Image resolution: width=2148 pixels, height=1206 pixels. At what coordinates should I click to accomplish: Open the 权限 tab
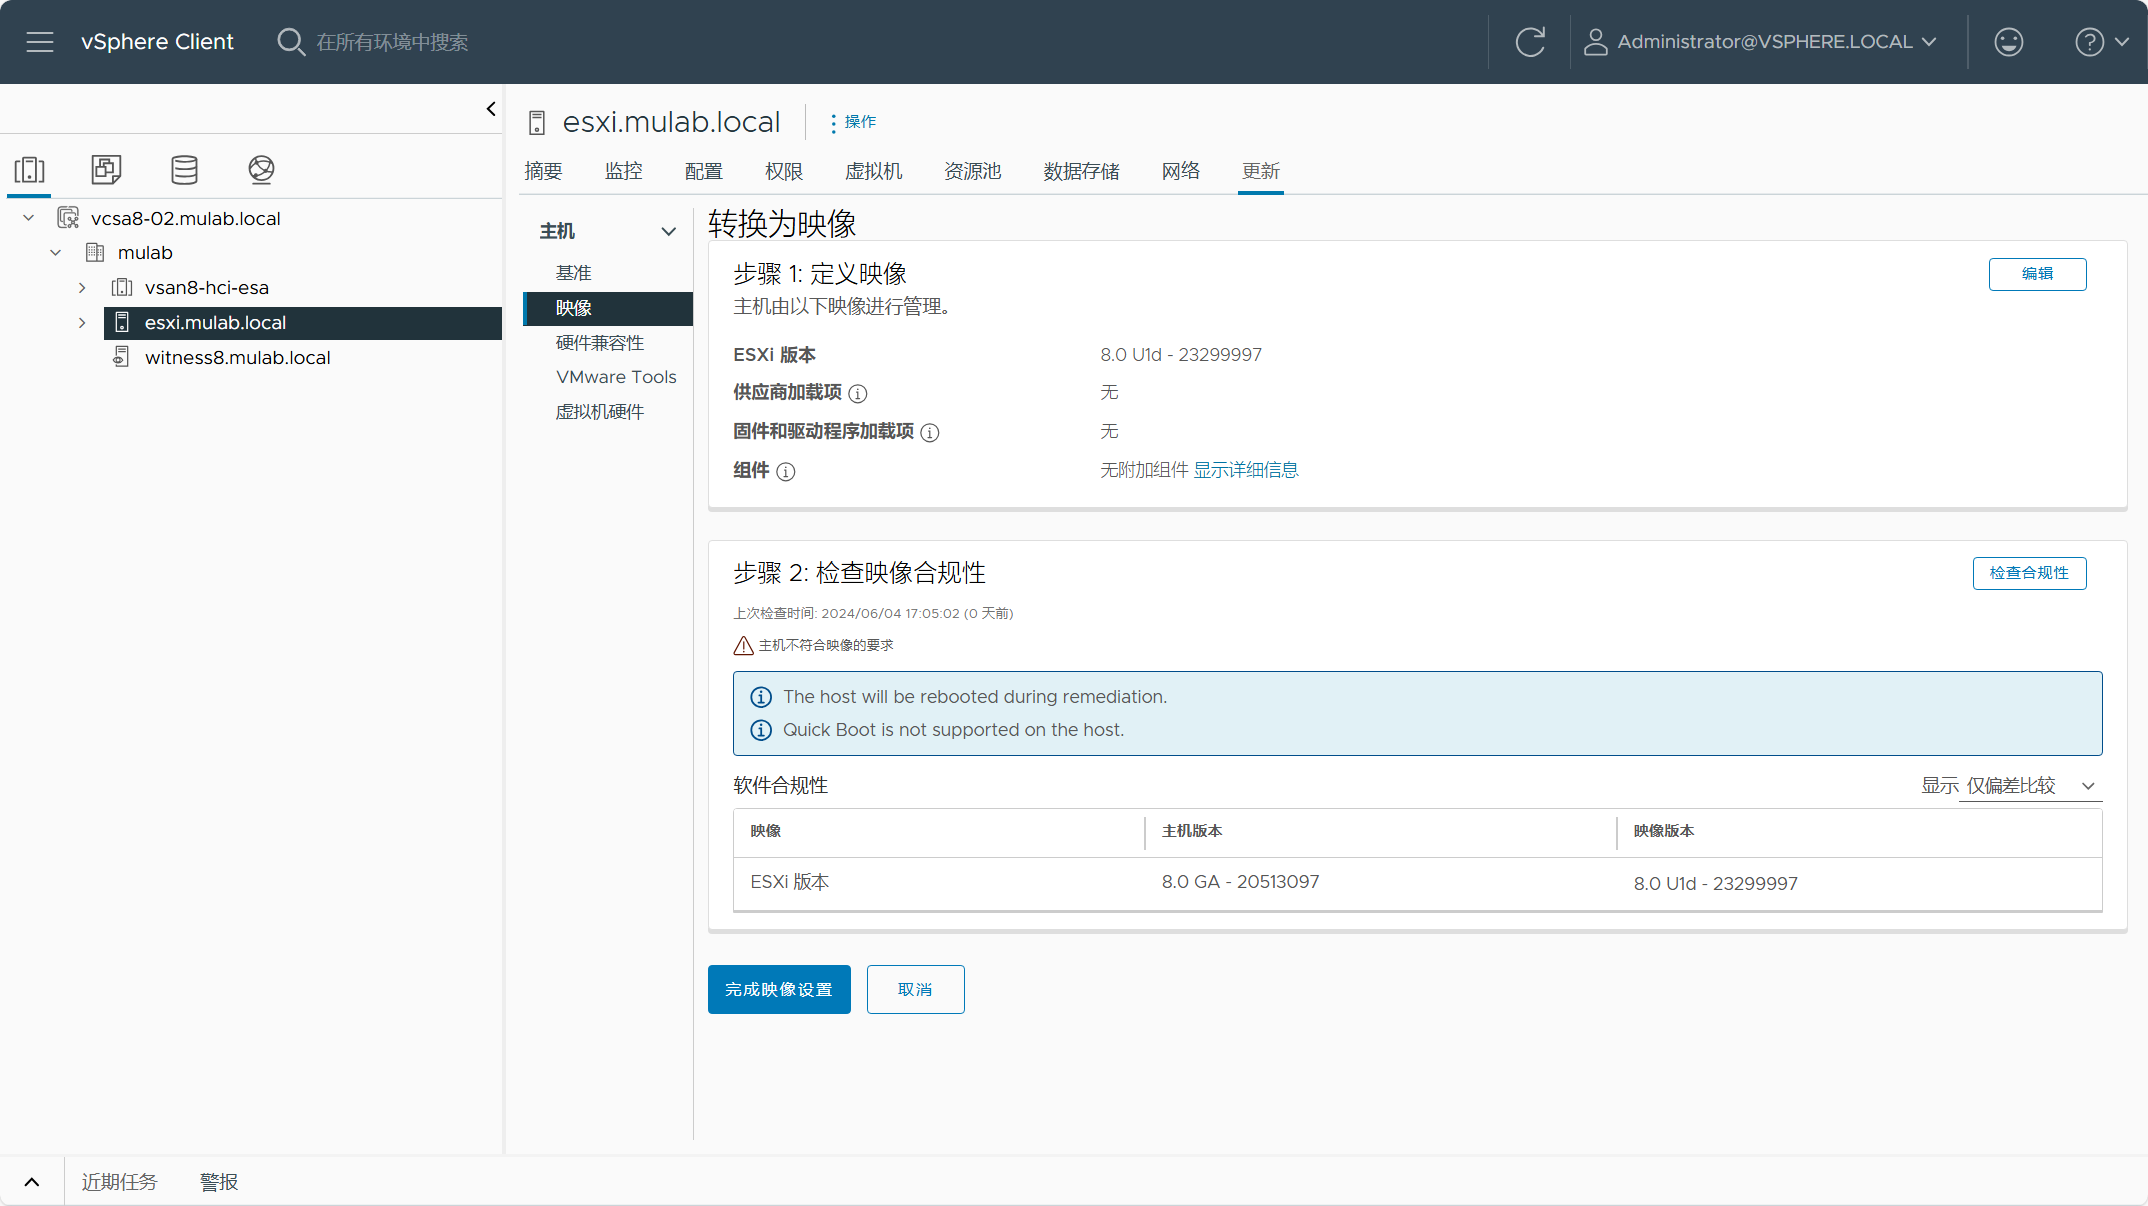(x=784, y=171)
